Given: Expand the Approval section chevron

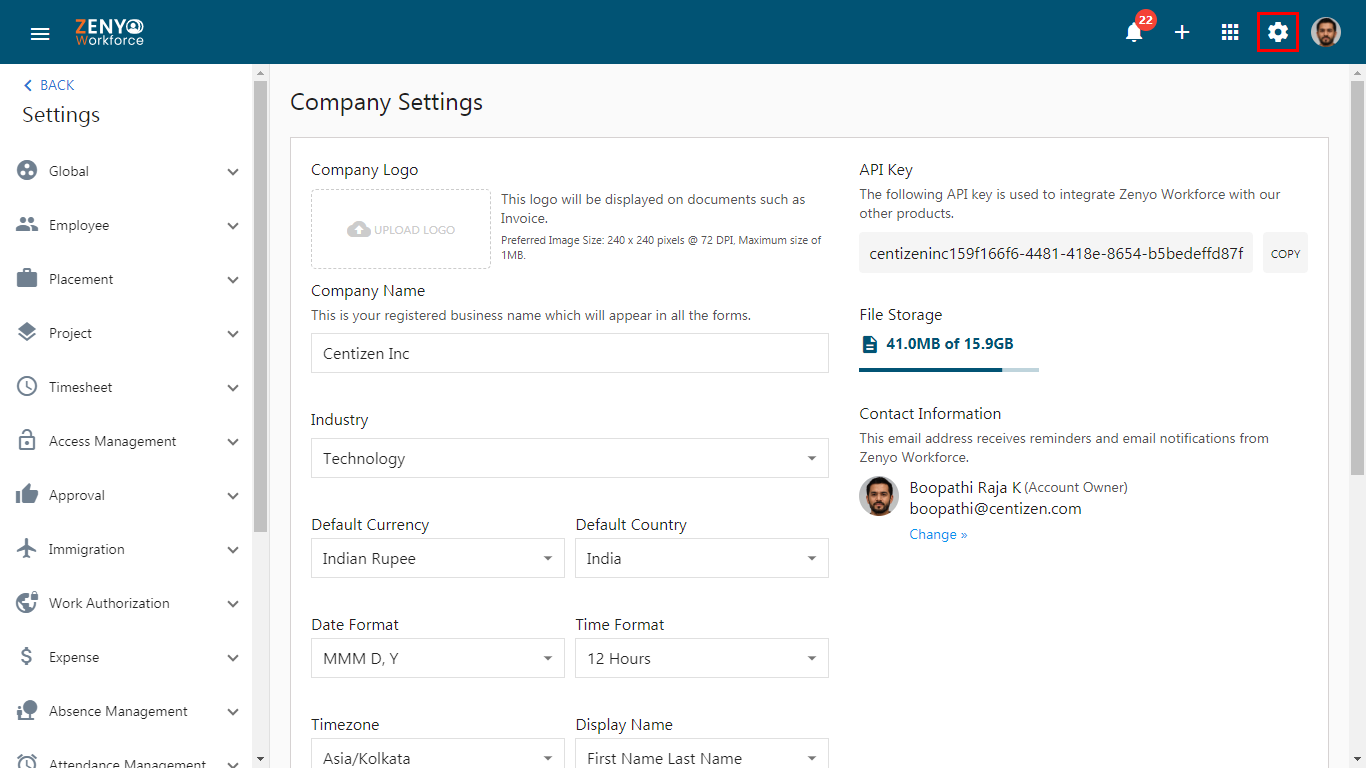Looking at the screenshot, I should point(233,496).
